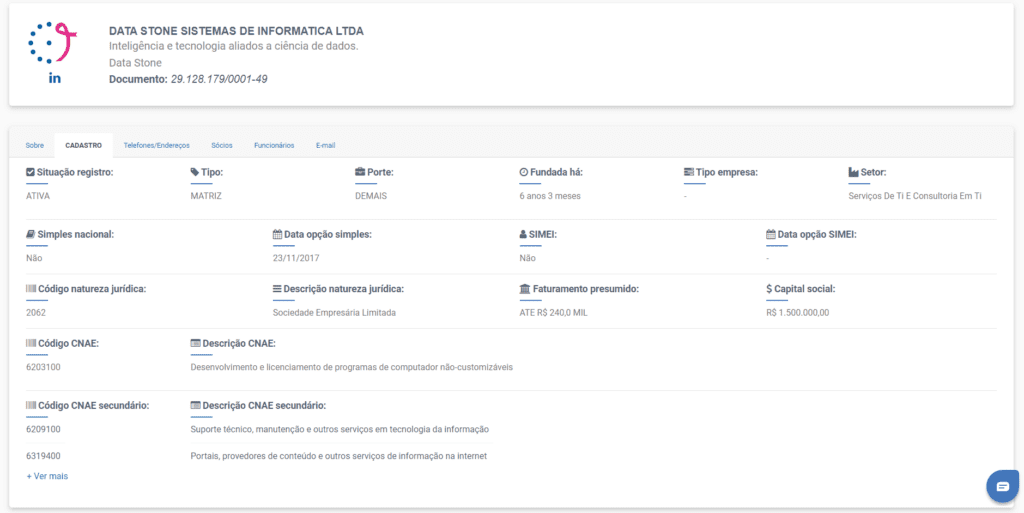Expand the list with + Ver mais
This screenshot has height=513, width=1024.
[x=47, y=476]
